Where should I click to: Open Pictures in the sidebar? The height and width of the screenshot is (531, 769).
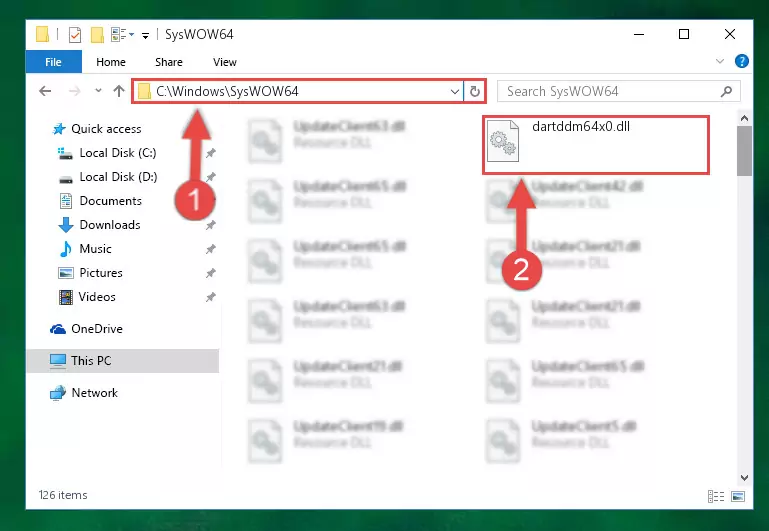(x=101, y=273)
